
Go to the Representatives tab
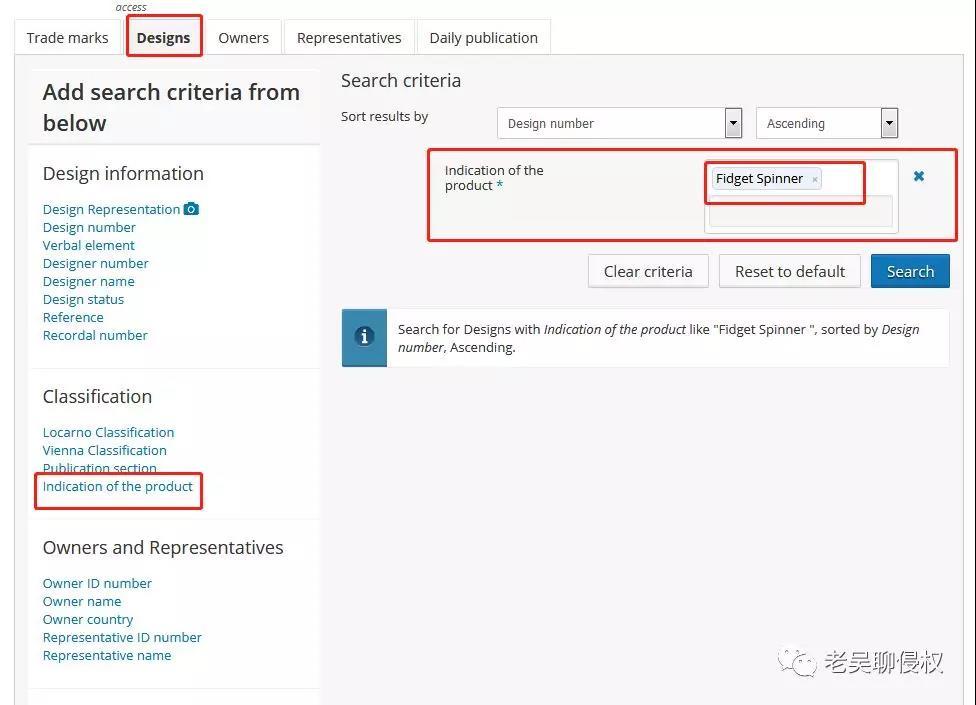click(349, 38)
